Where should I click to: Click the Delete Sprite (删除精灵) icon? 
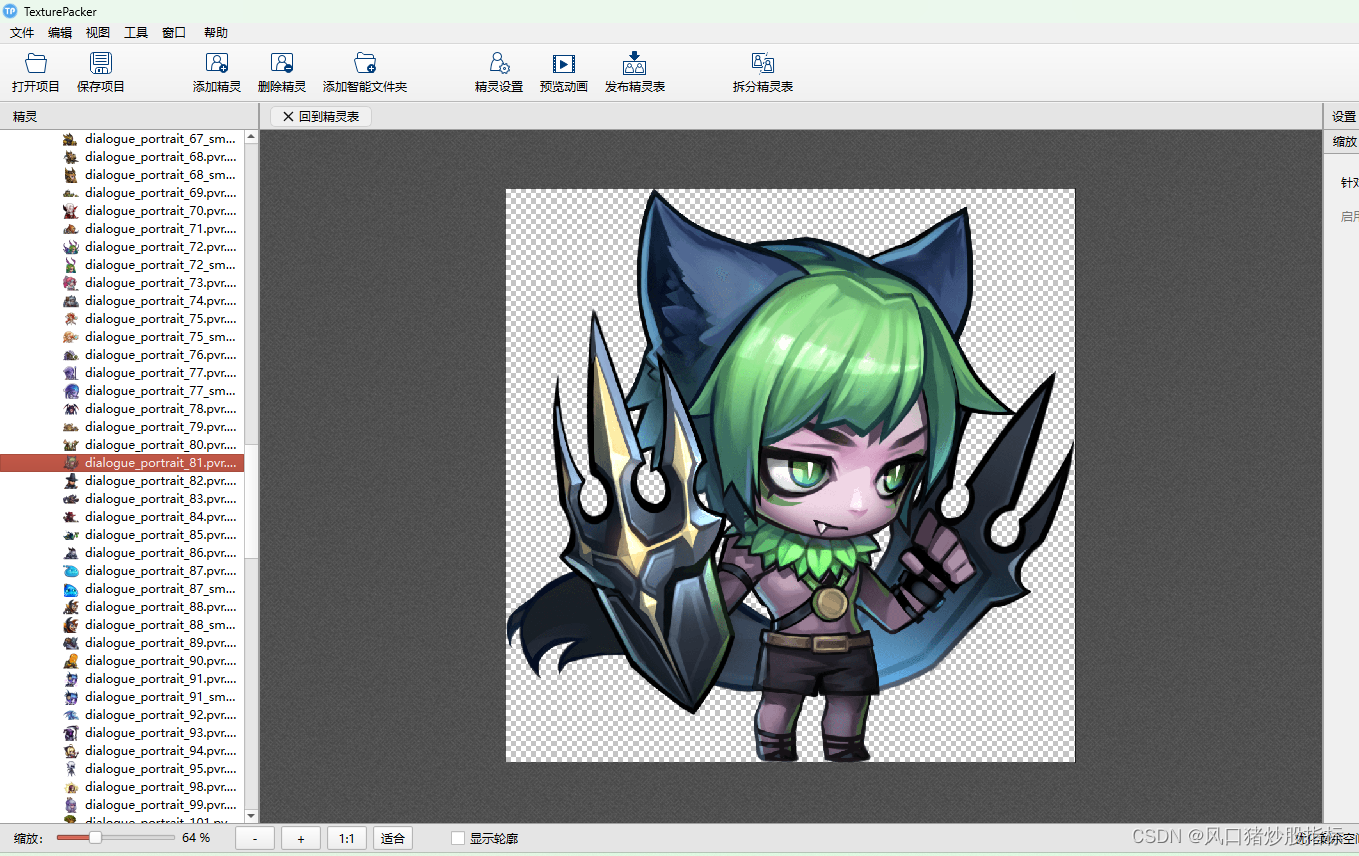tap(282, 64)
